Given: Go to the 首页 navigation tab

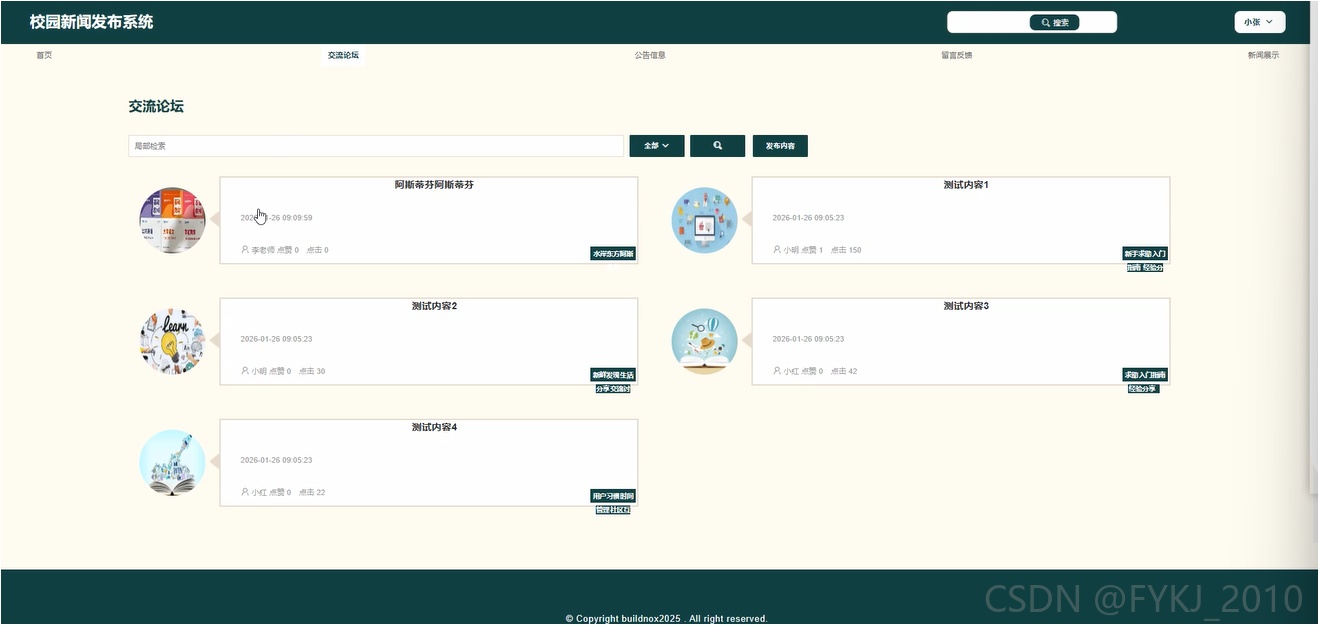Looking at the screenshot, I should coord(44,55).
